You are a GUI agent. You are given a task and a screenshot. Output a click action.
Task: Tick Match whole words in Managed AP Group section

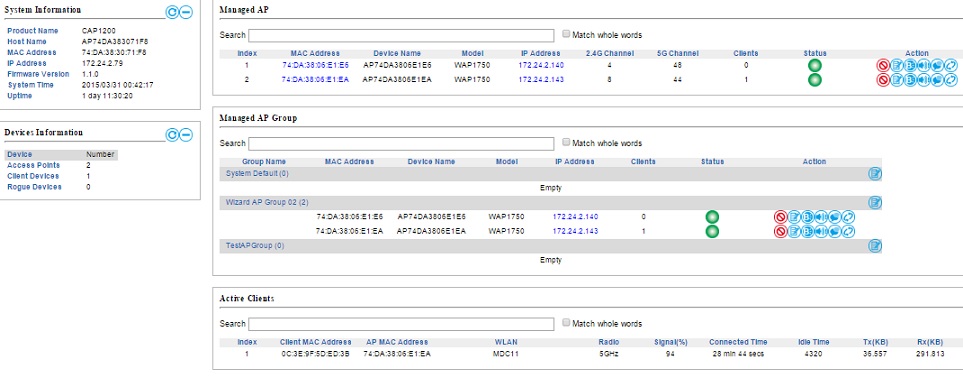point(566,143)
